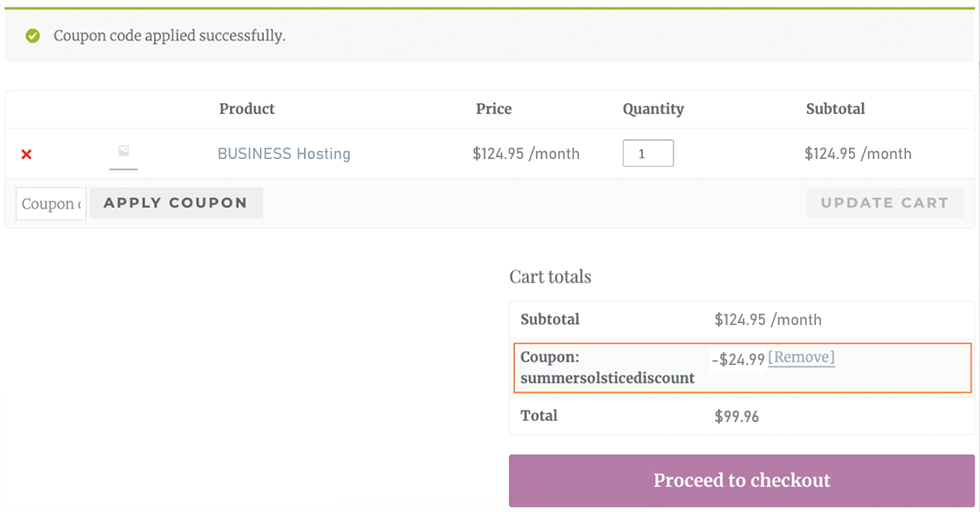This screenshot has height=512, width=980.
Task: Click the summersolsticediscount coupon label
Action: tap(607, 378)
